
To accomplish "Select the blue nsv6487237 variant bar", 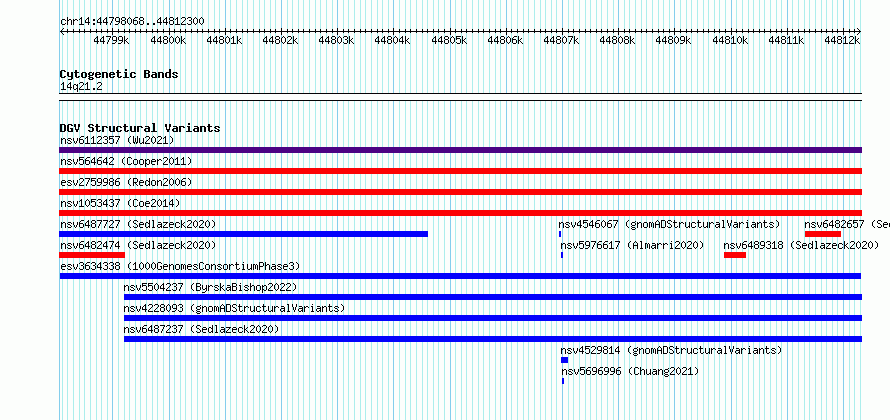I will pyautogui.click(x=493, y=339).
